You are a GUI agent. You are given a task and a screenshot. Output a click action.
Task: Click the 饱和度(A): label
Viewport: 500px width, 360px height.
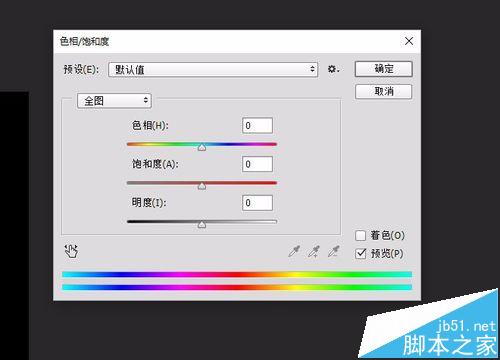point(155,164)
